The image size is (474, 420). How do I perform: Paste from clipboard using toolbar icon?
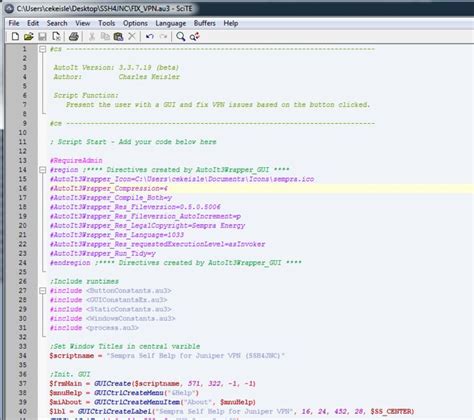click(x=118, y=36)
